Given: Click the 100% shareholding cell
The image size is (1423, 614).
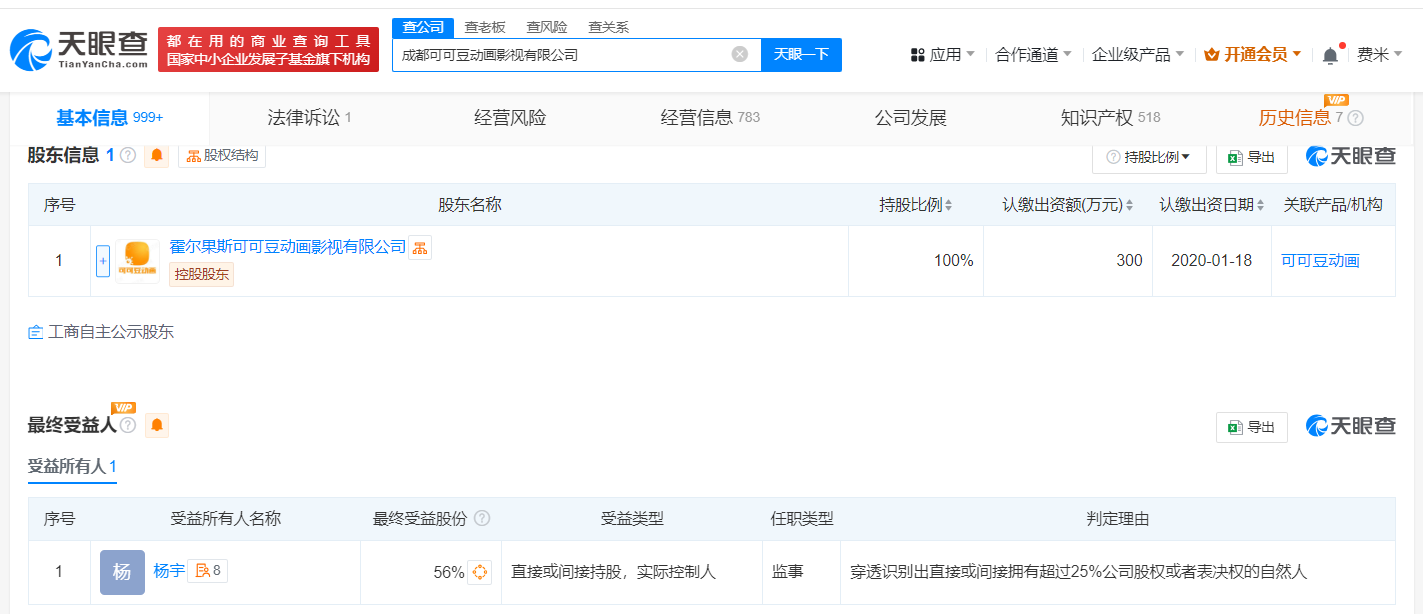Looking at the screenshot, I should (x=916, y=261).
